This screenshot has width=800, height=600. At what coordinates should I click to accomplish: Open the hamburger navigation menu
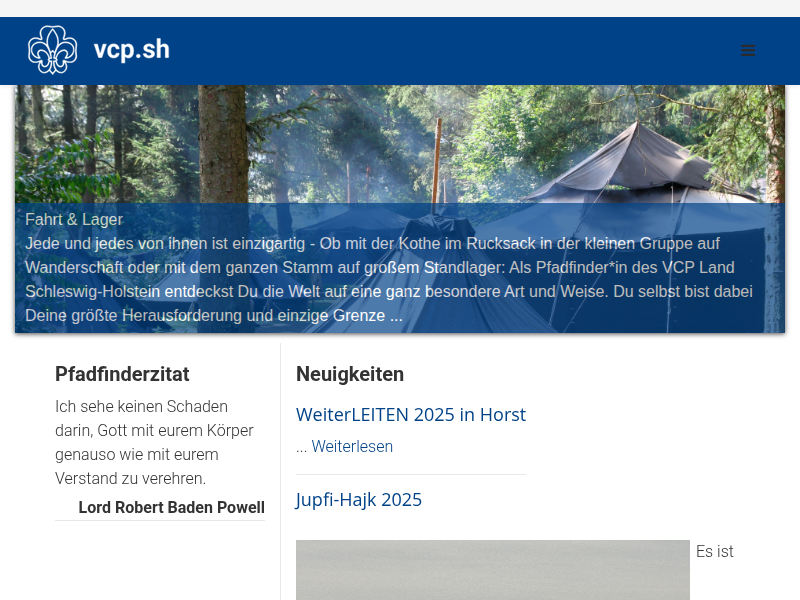747,50
